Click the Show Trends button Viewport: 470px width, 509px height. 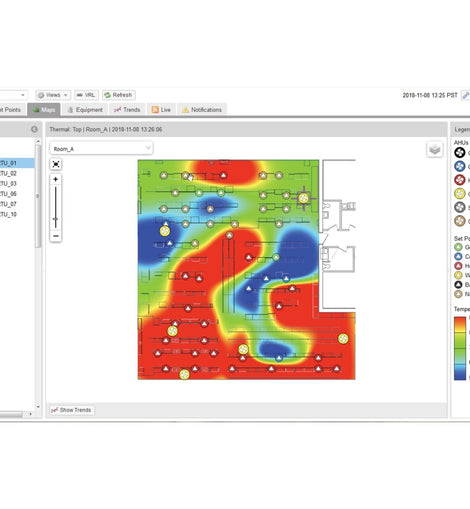click(x=71, y=410)
